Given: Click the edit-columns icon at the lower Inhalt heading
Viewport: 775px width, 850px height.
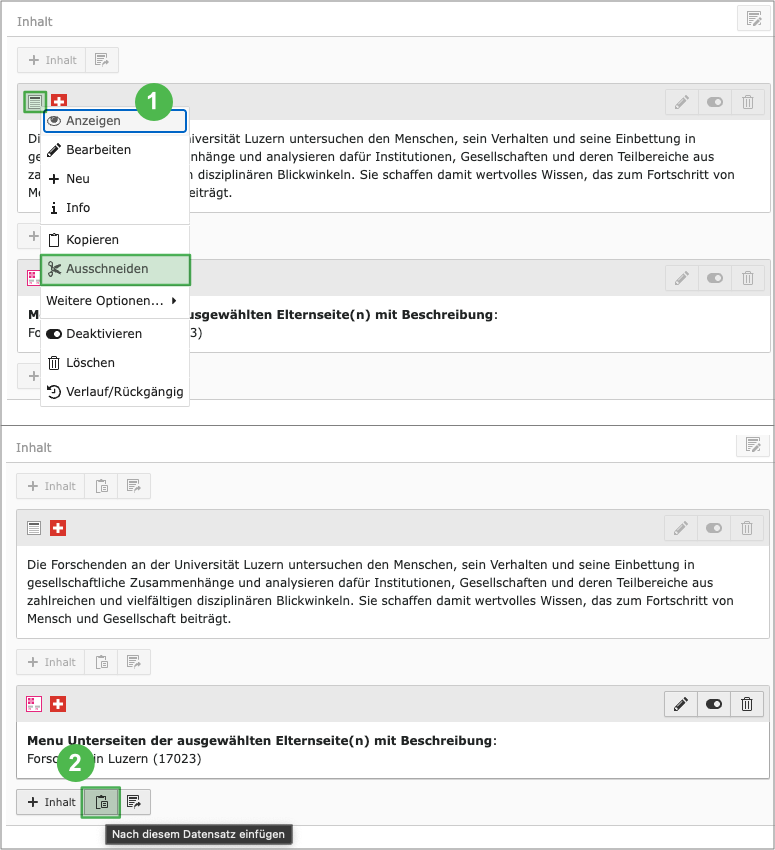Looking at the screenshot, I should 753,445.
